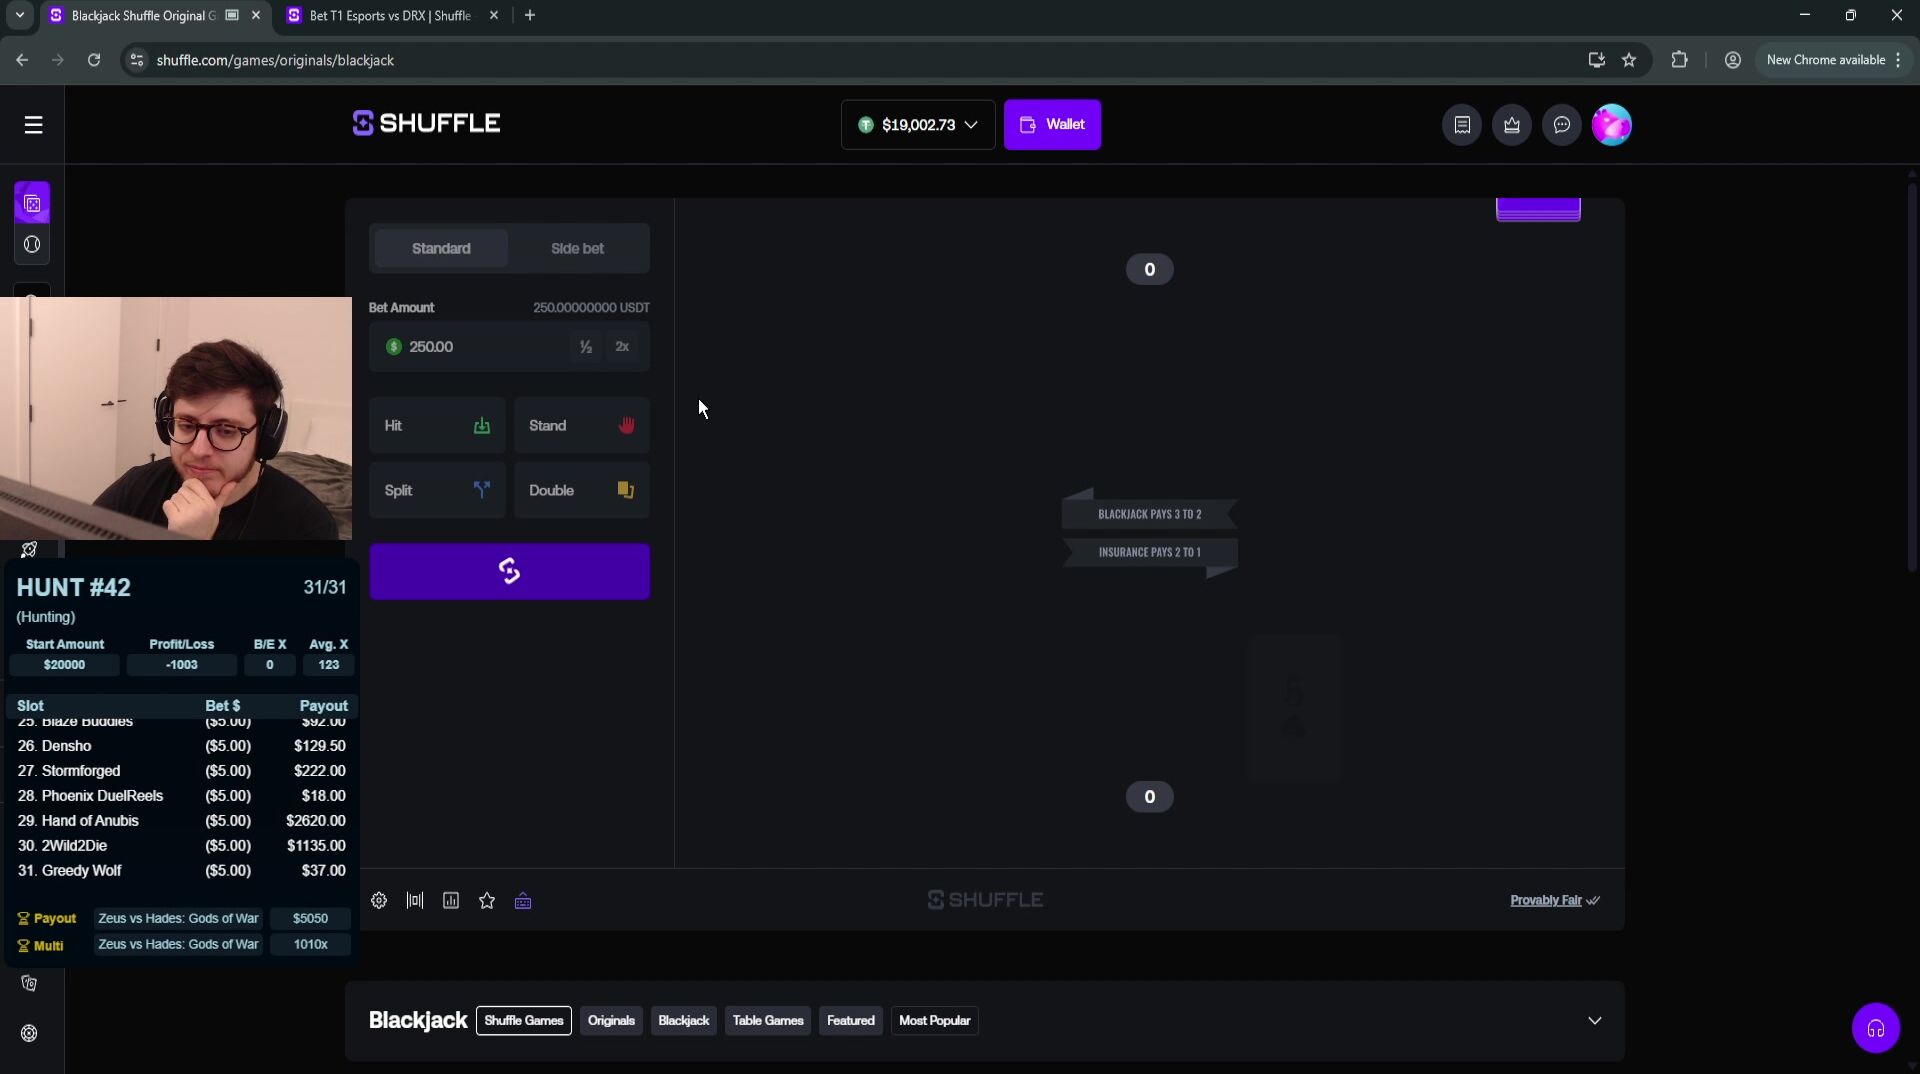The width and height of the screenshot is (1920, 1074).
Task: Open the VIP crown icon
Action: pos(1512,125)
